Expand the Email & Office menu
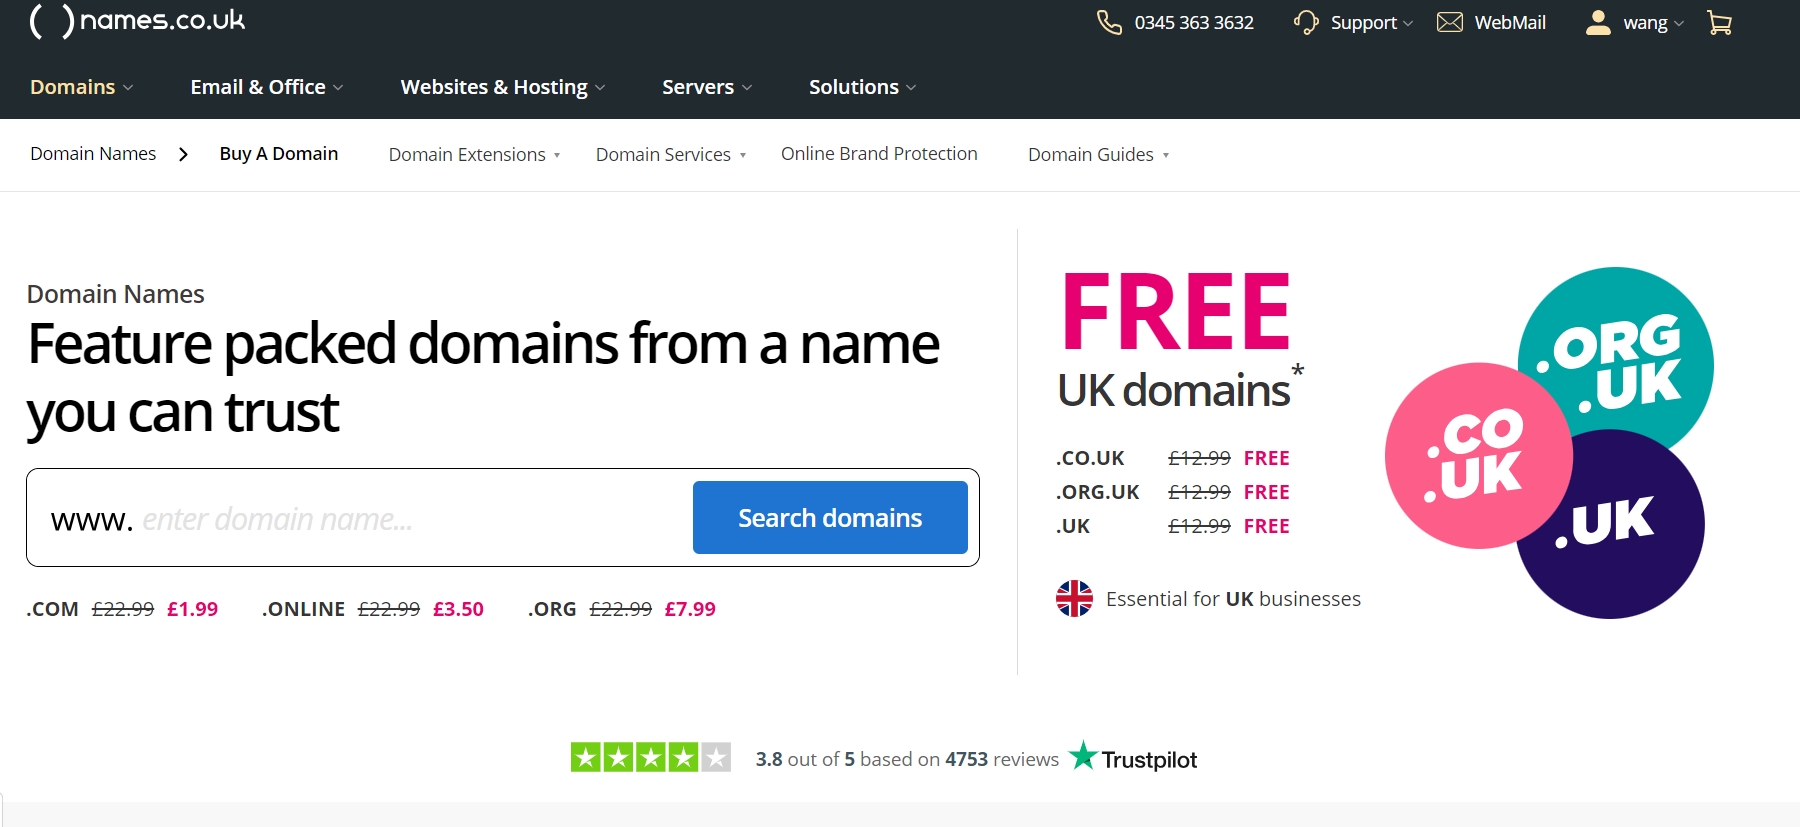The width and height of the screenshot is (1800, 827). [267, 87]
